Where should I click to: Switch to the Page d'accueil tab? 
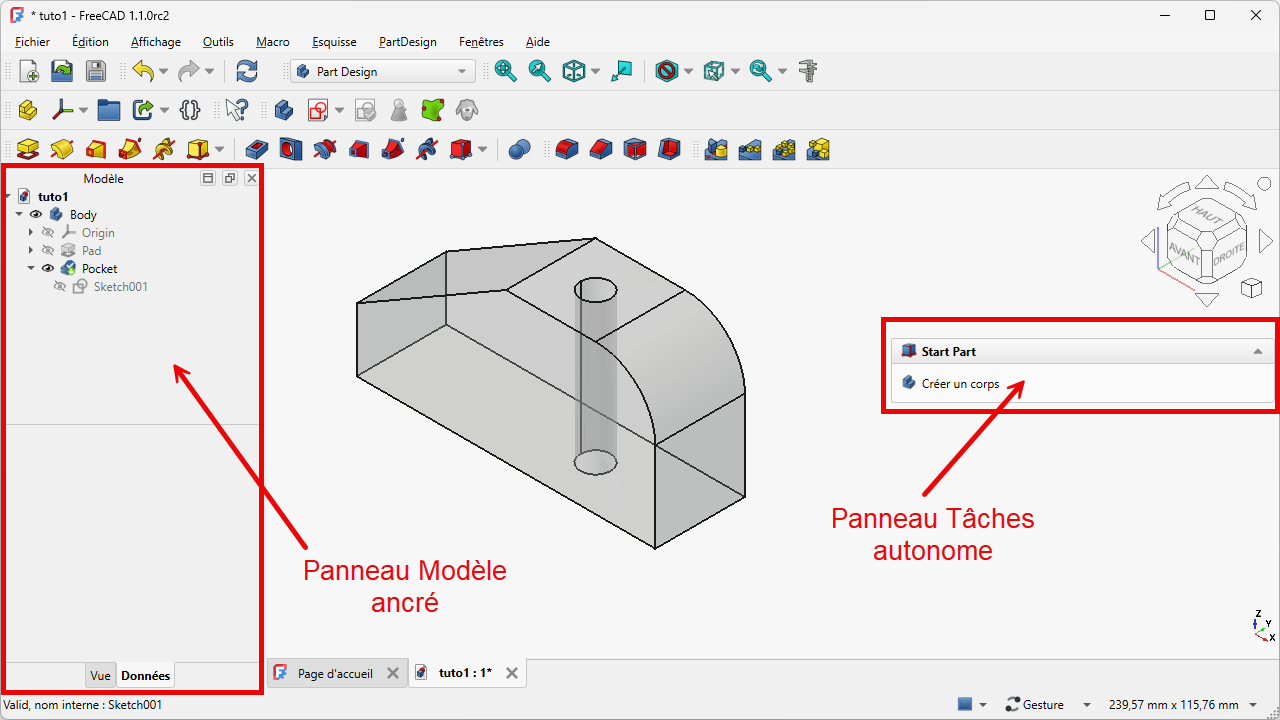pyautogui.click(x=334, y=673)
